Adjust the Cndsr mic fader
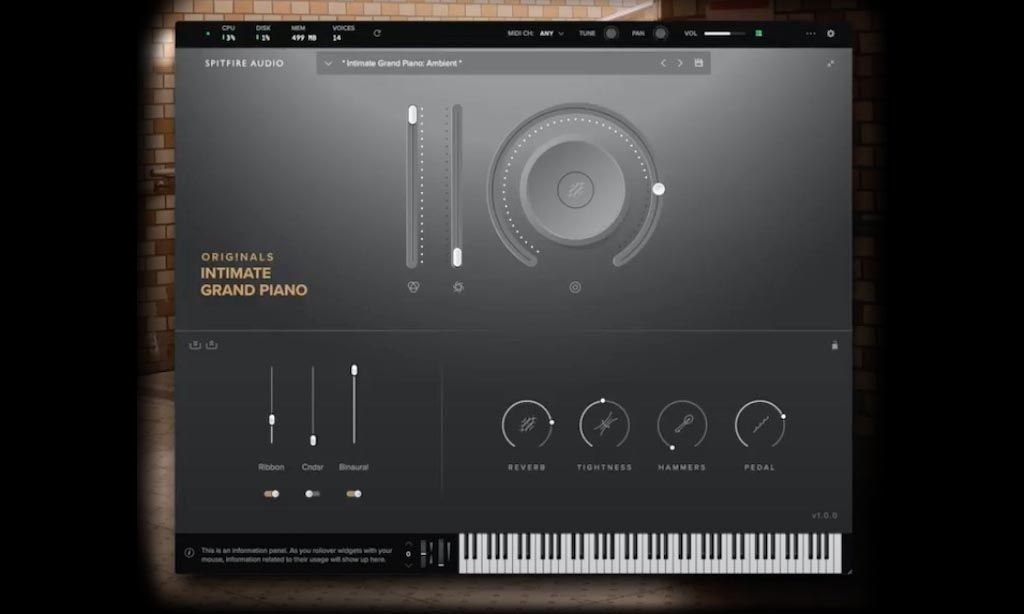This screenshot has height=614, width=1024. pos(313,440)
